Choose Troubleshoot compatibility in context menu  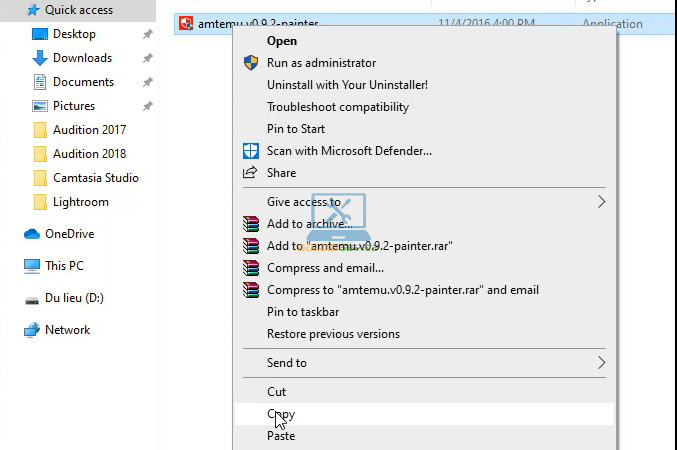pos(337,107)
